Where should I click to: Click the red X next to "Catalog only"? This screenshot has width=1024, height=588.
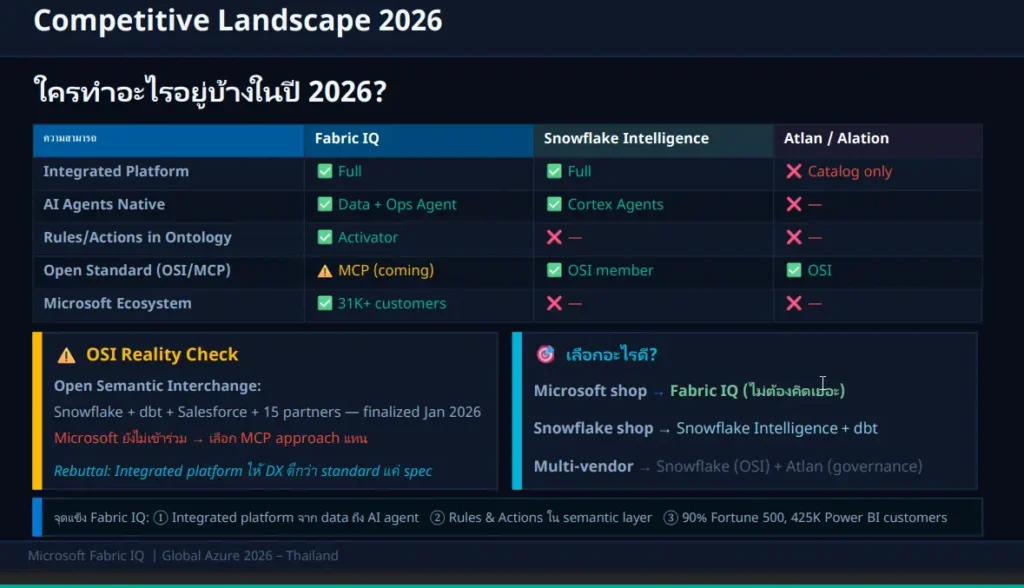pos(794,172)
